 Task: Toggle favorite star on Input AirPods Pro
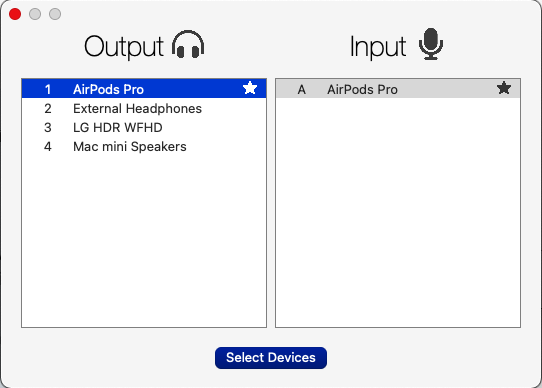coord(504,88)
